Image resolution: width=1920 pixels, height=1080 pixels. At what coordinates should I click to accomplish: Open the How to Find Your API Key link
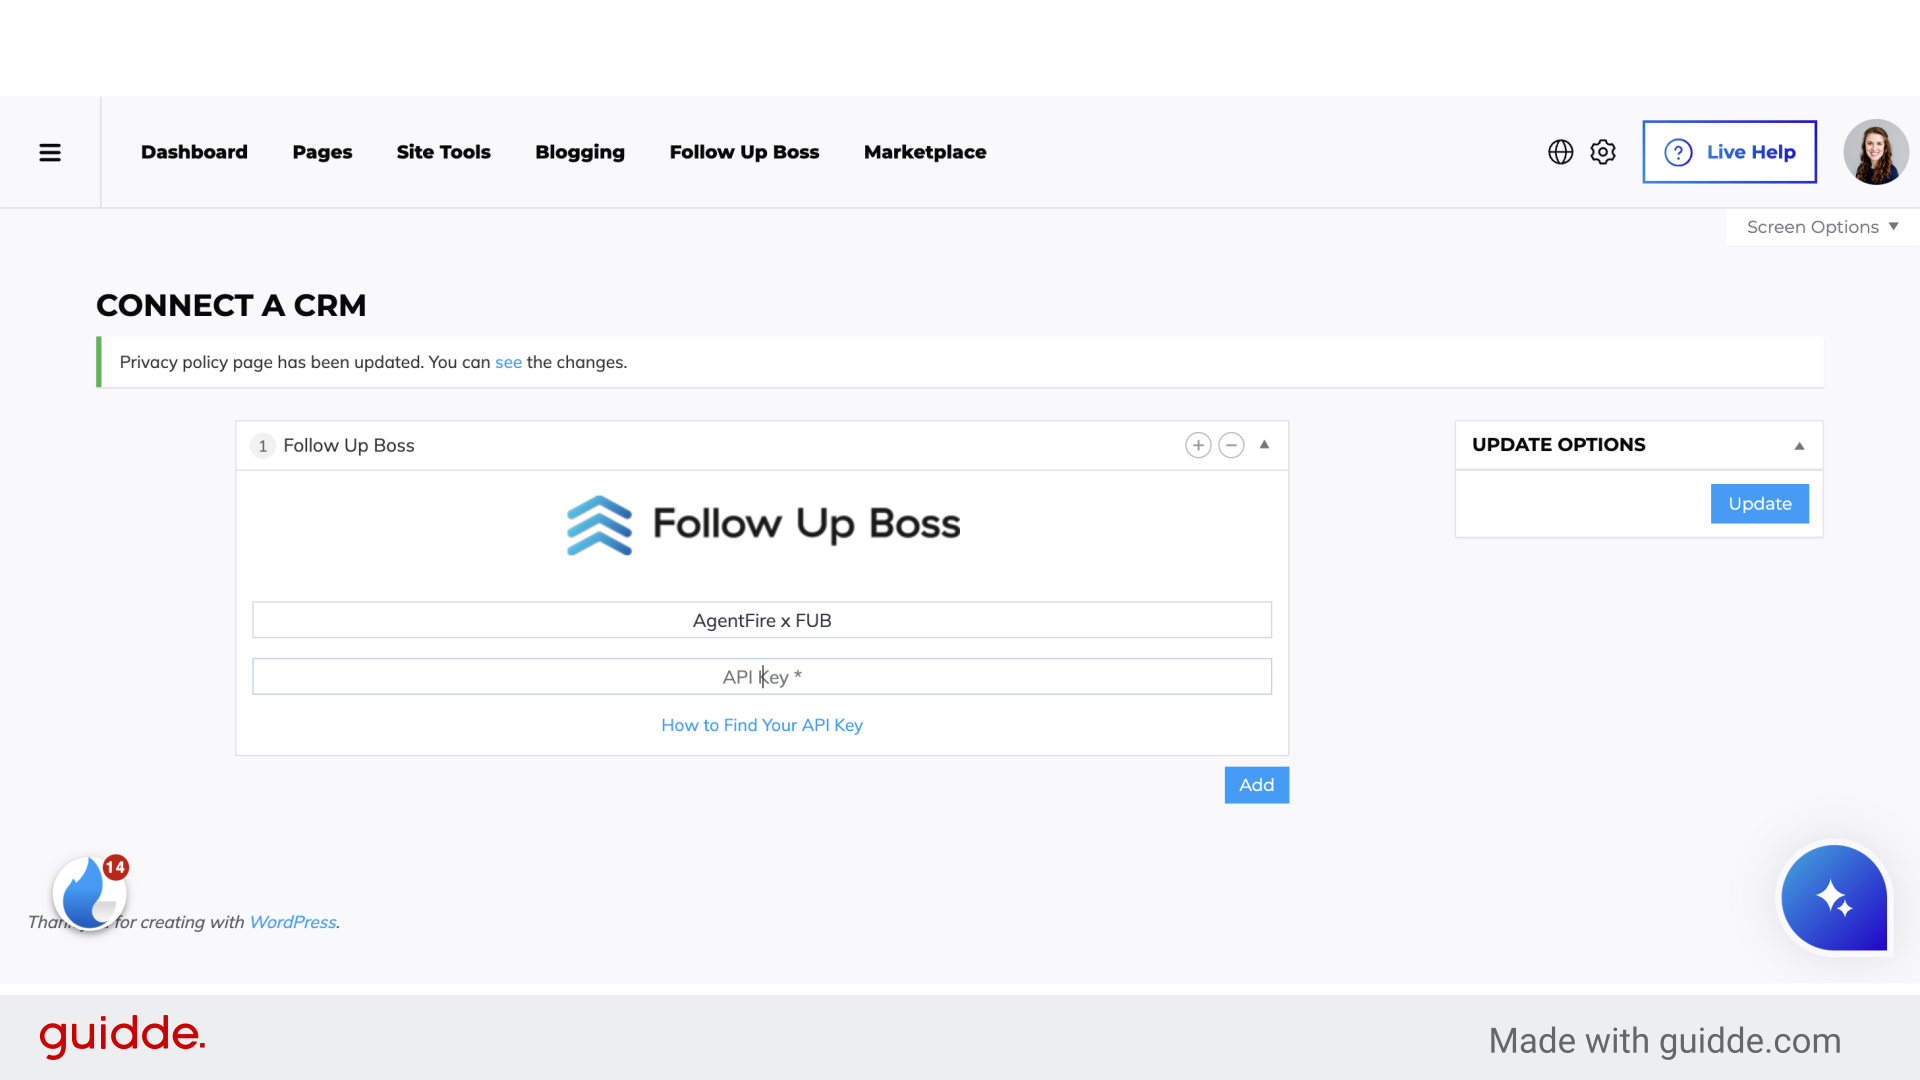point(762,725)
